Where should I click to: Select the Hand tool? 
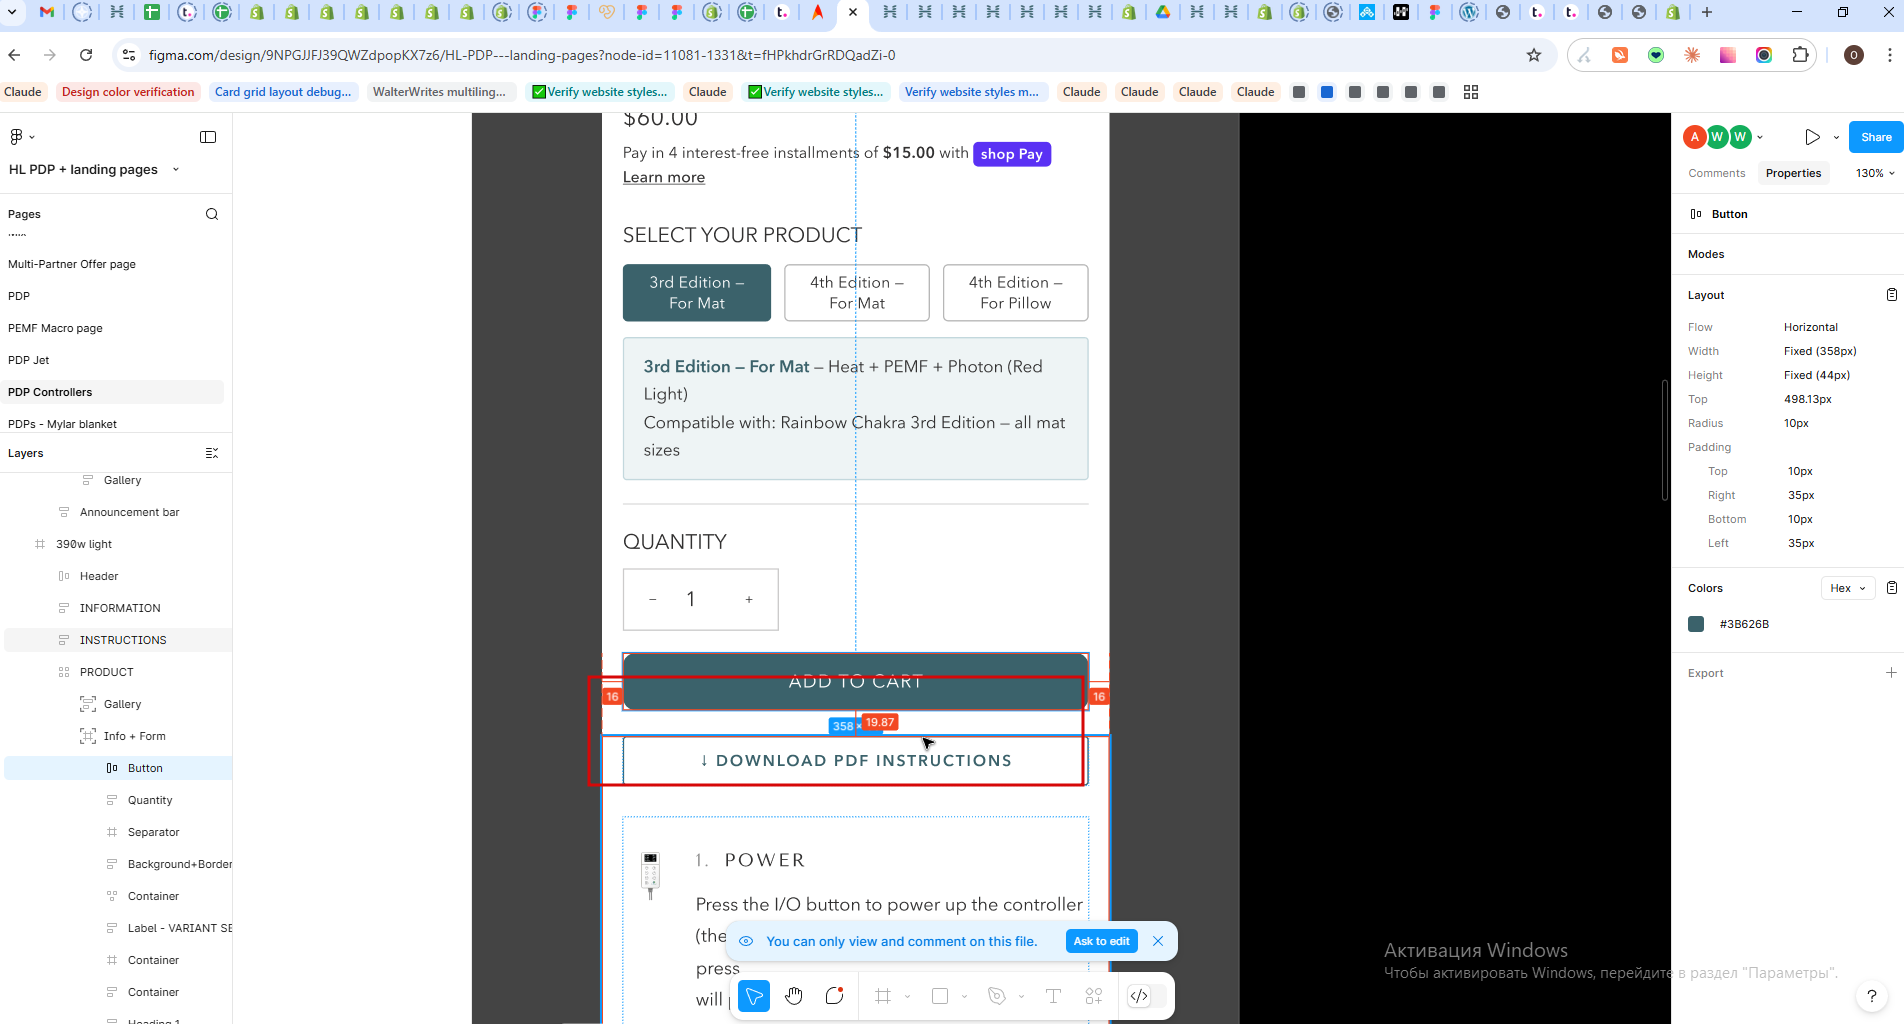[x=794, y=996]
